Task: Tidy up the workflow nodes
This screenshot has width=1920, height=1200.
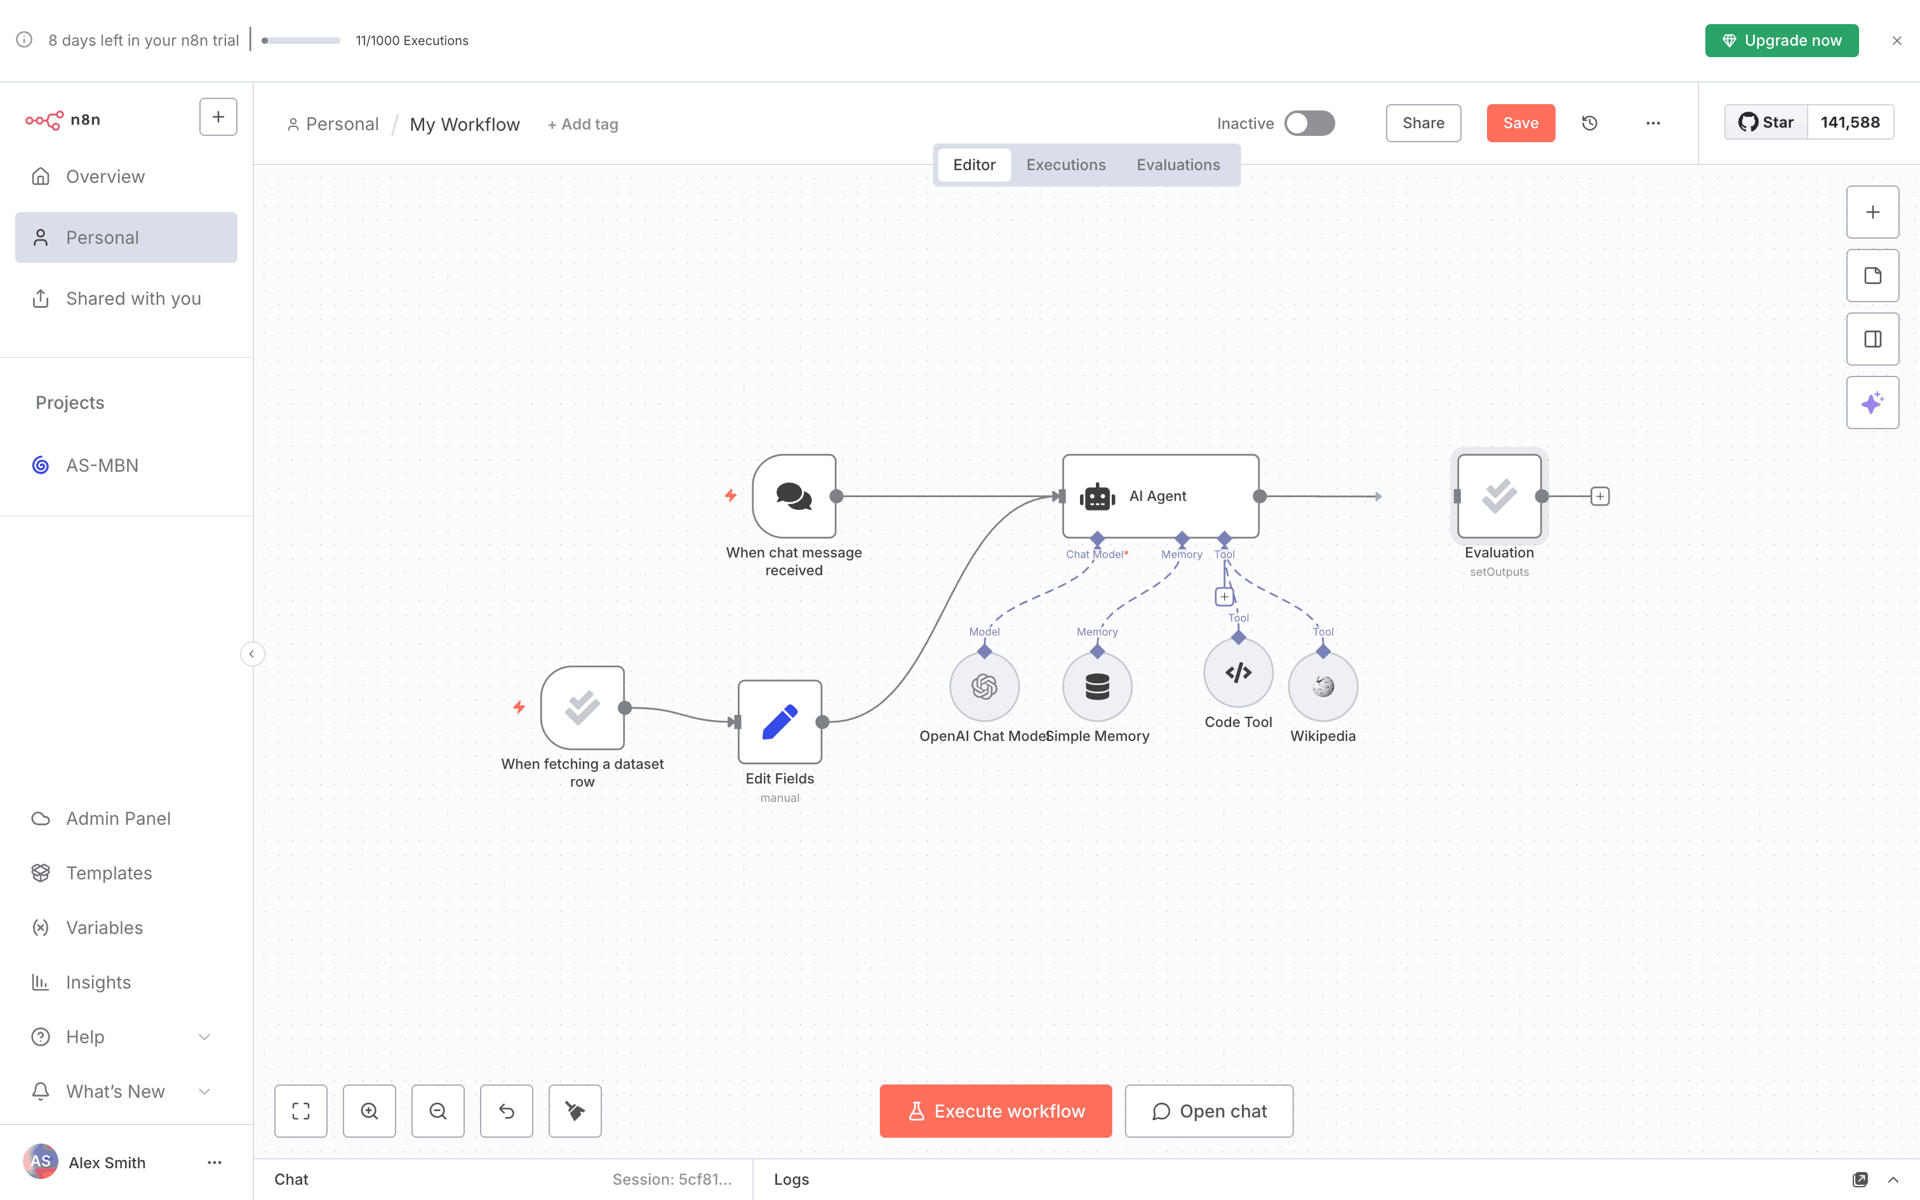Action: 575,1111
